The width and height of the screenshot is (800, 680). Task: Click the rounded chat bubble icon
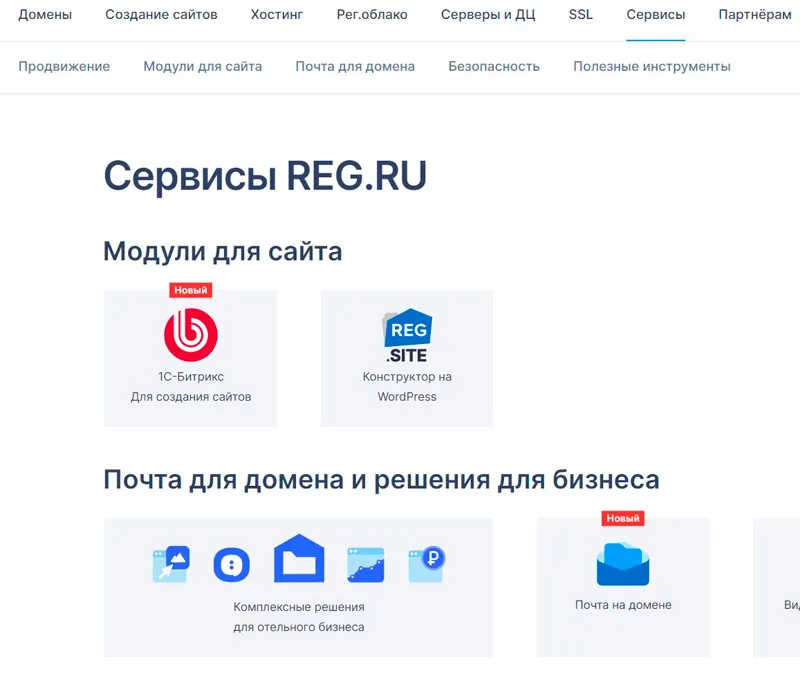click(232, 565)
